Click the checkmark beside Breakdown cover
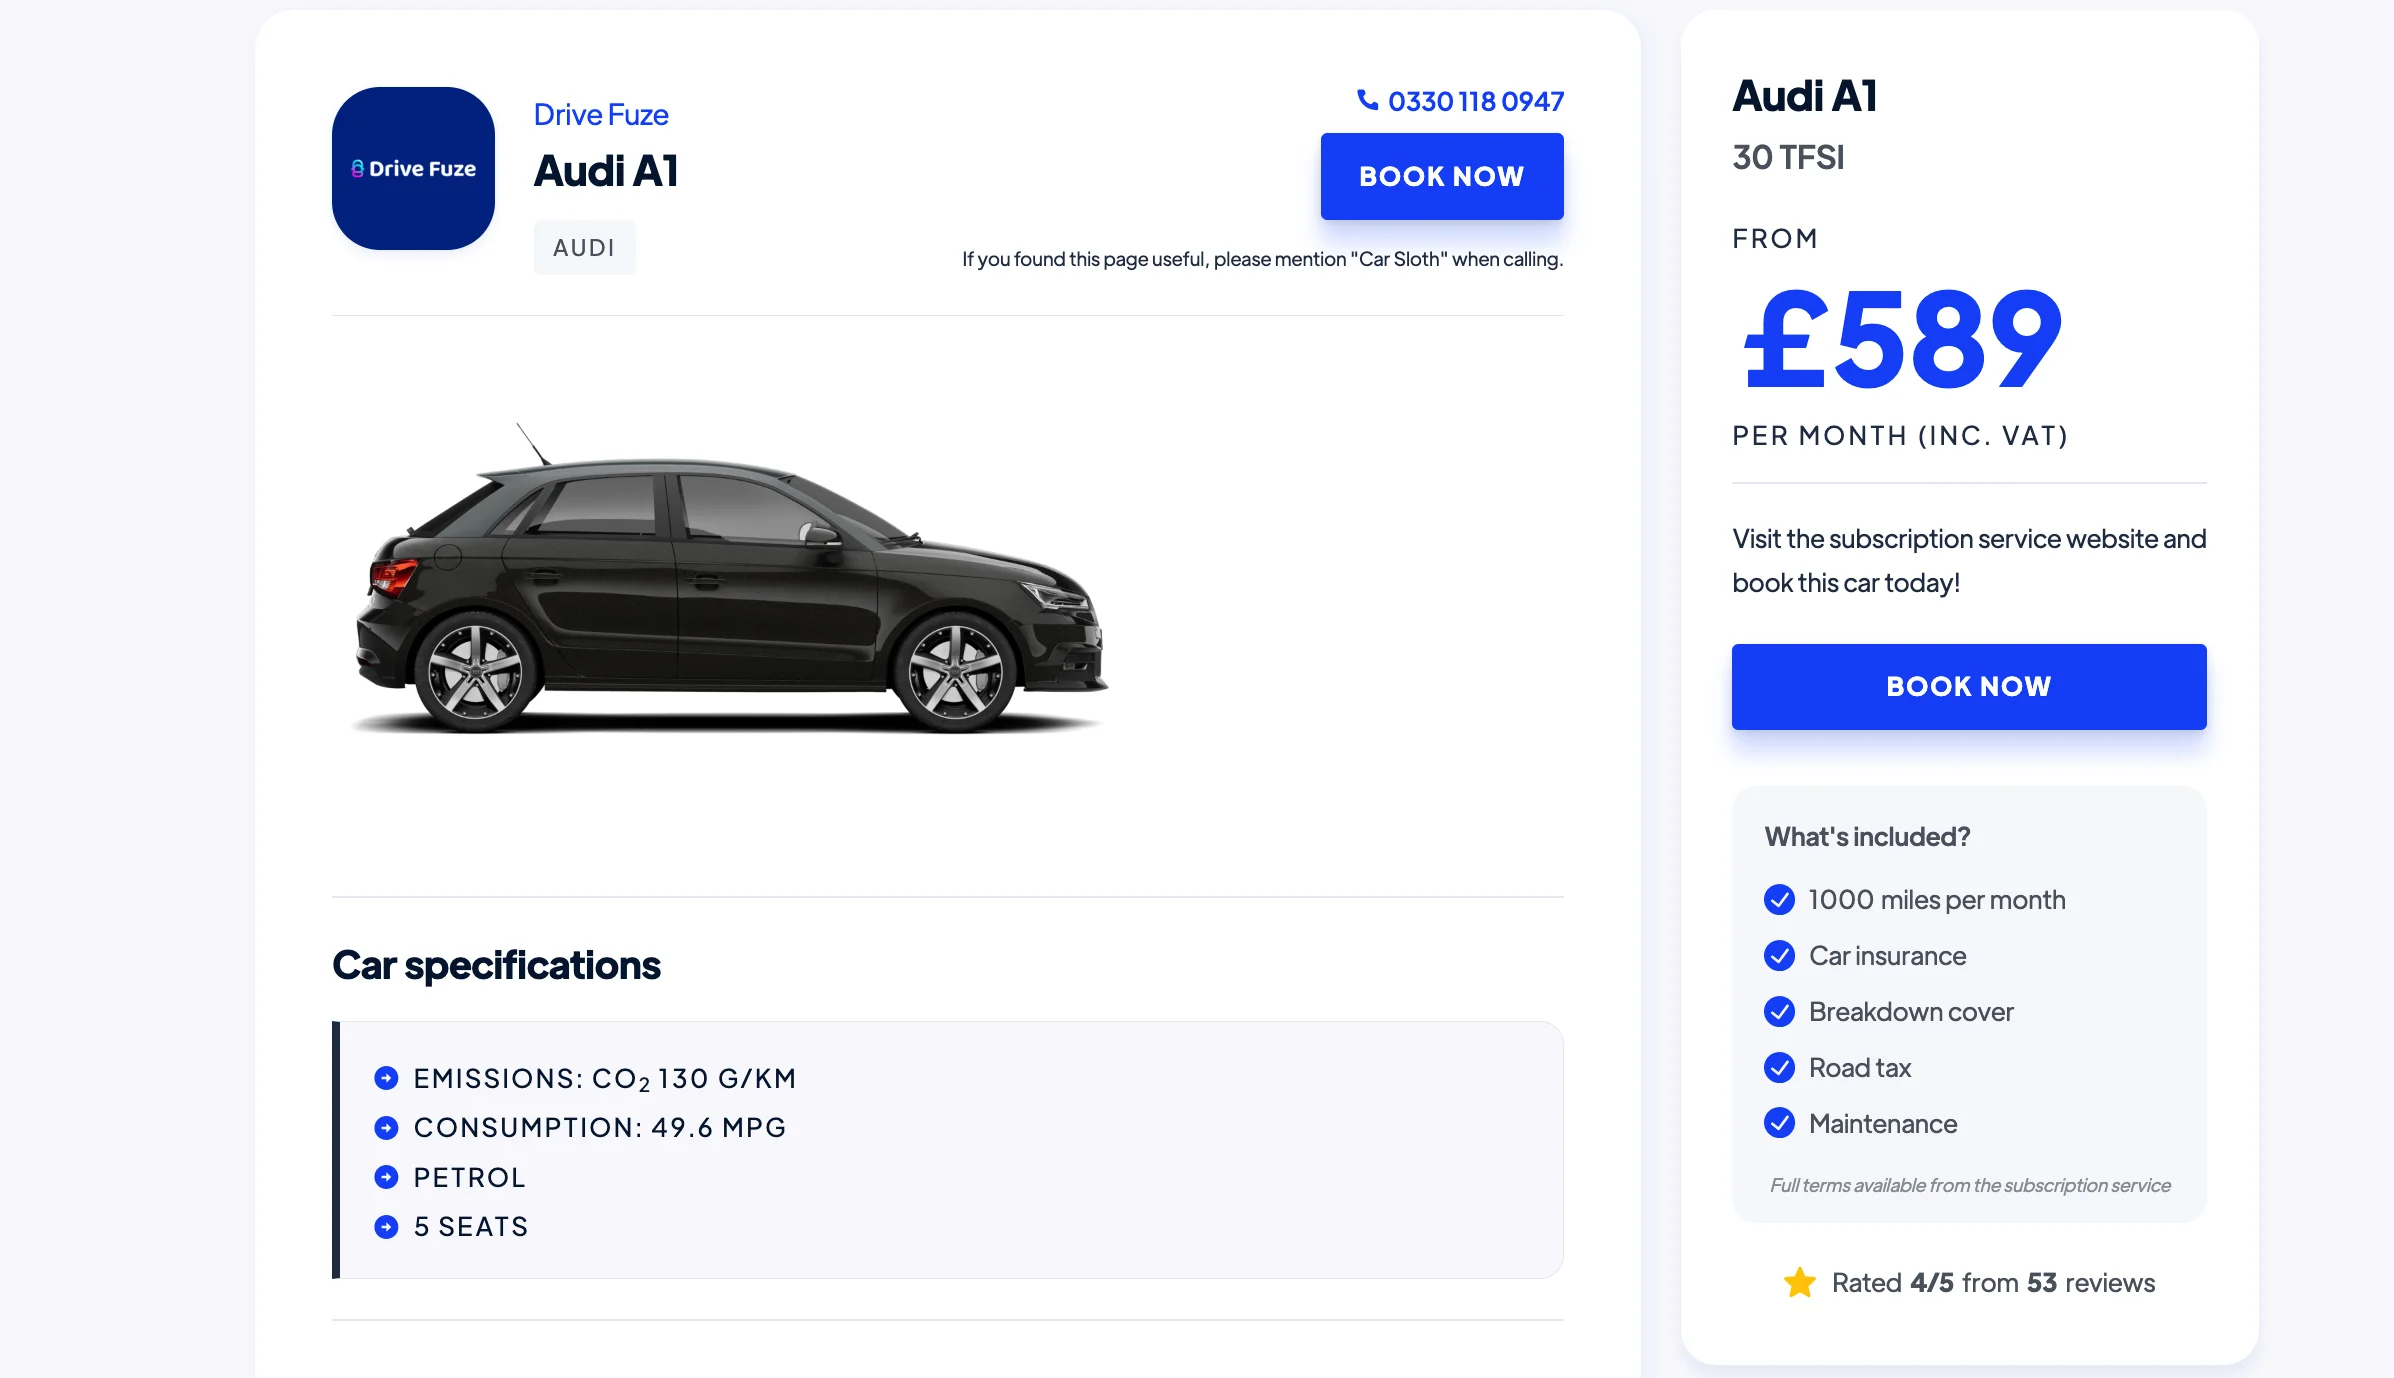Screen dimensions: 2394x1378 coord(1779,1012)
